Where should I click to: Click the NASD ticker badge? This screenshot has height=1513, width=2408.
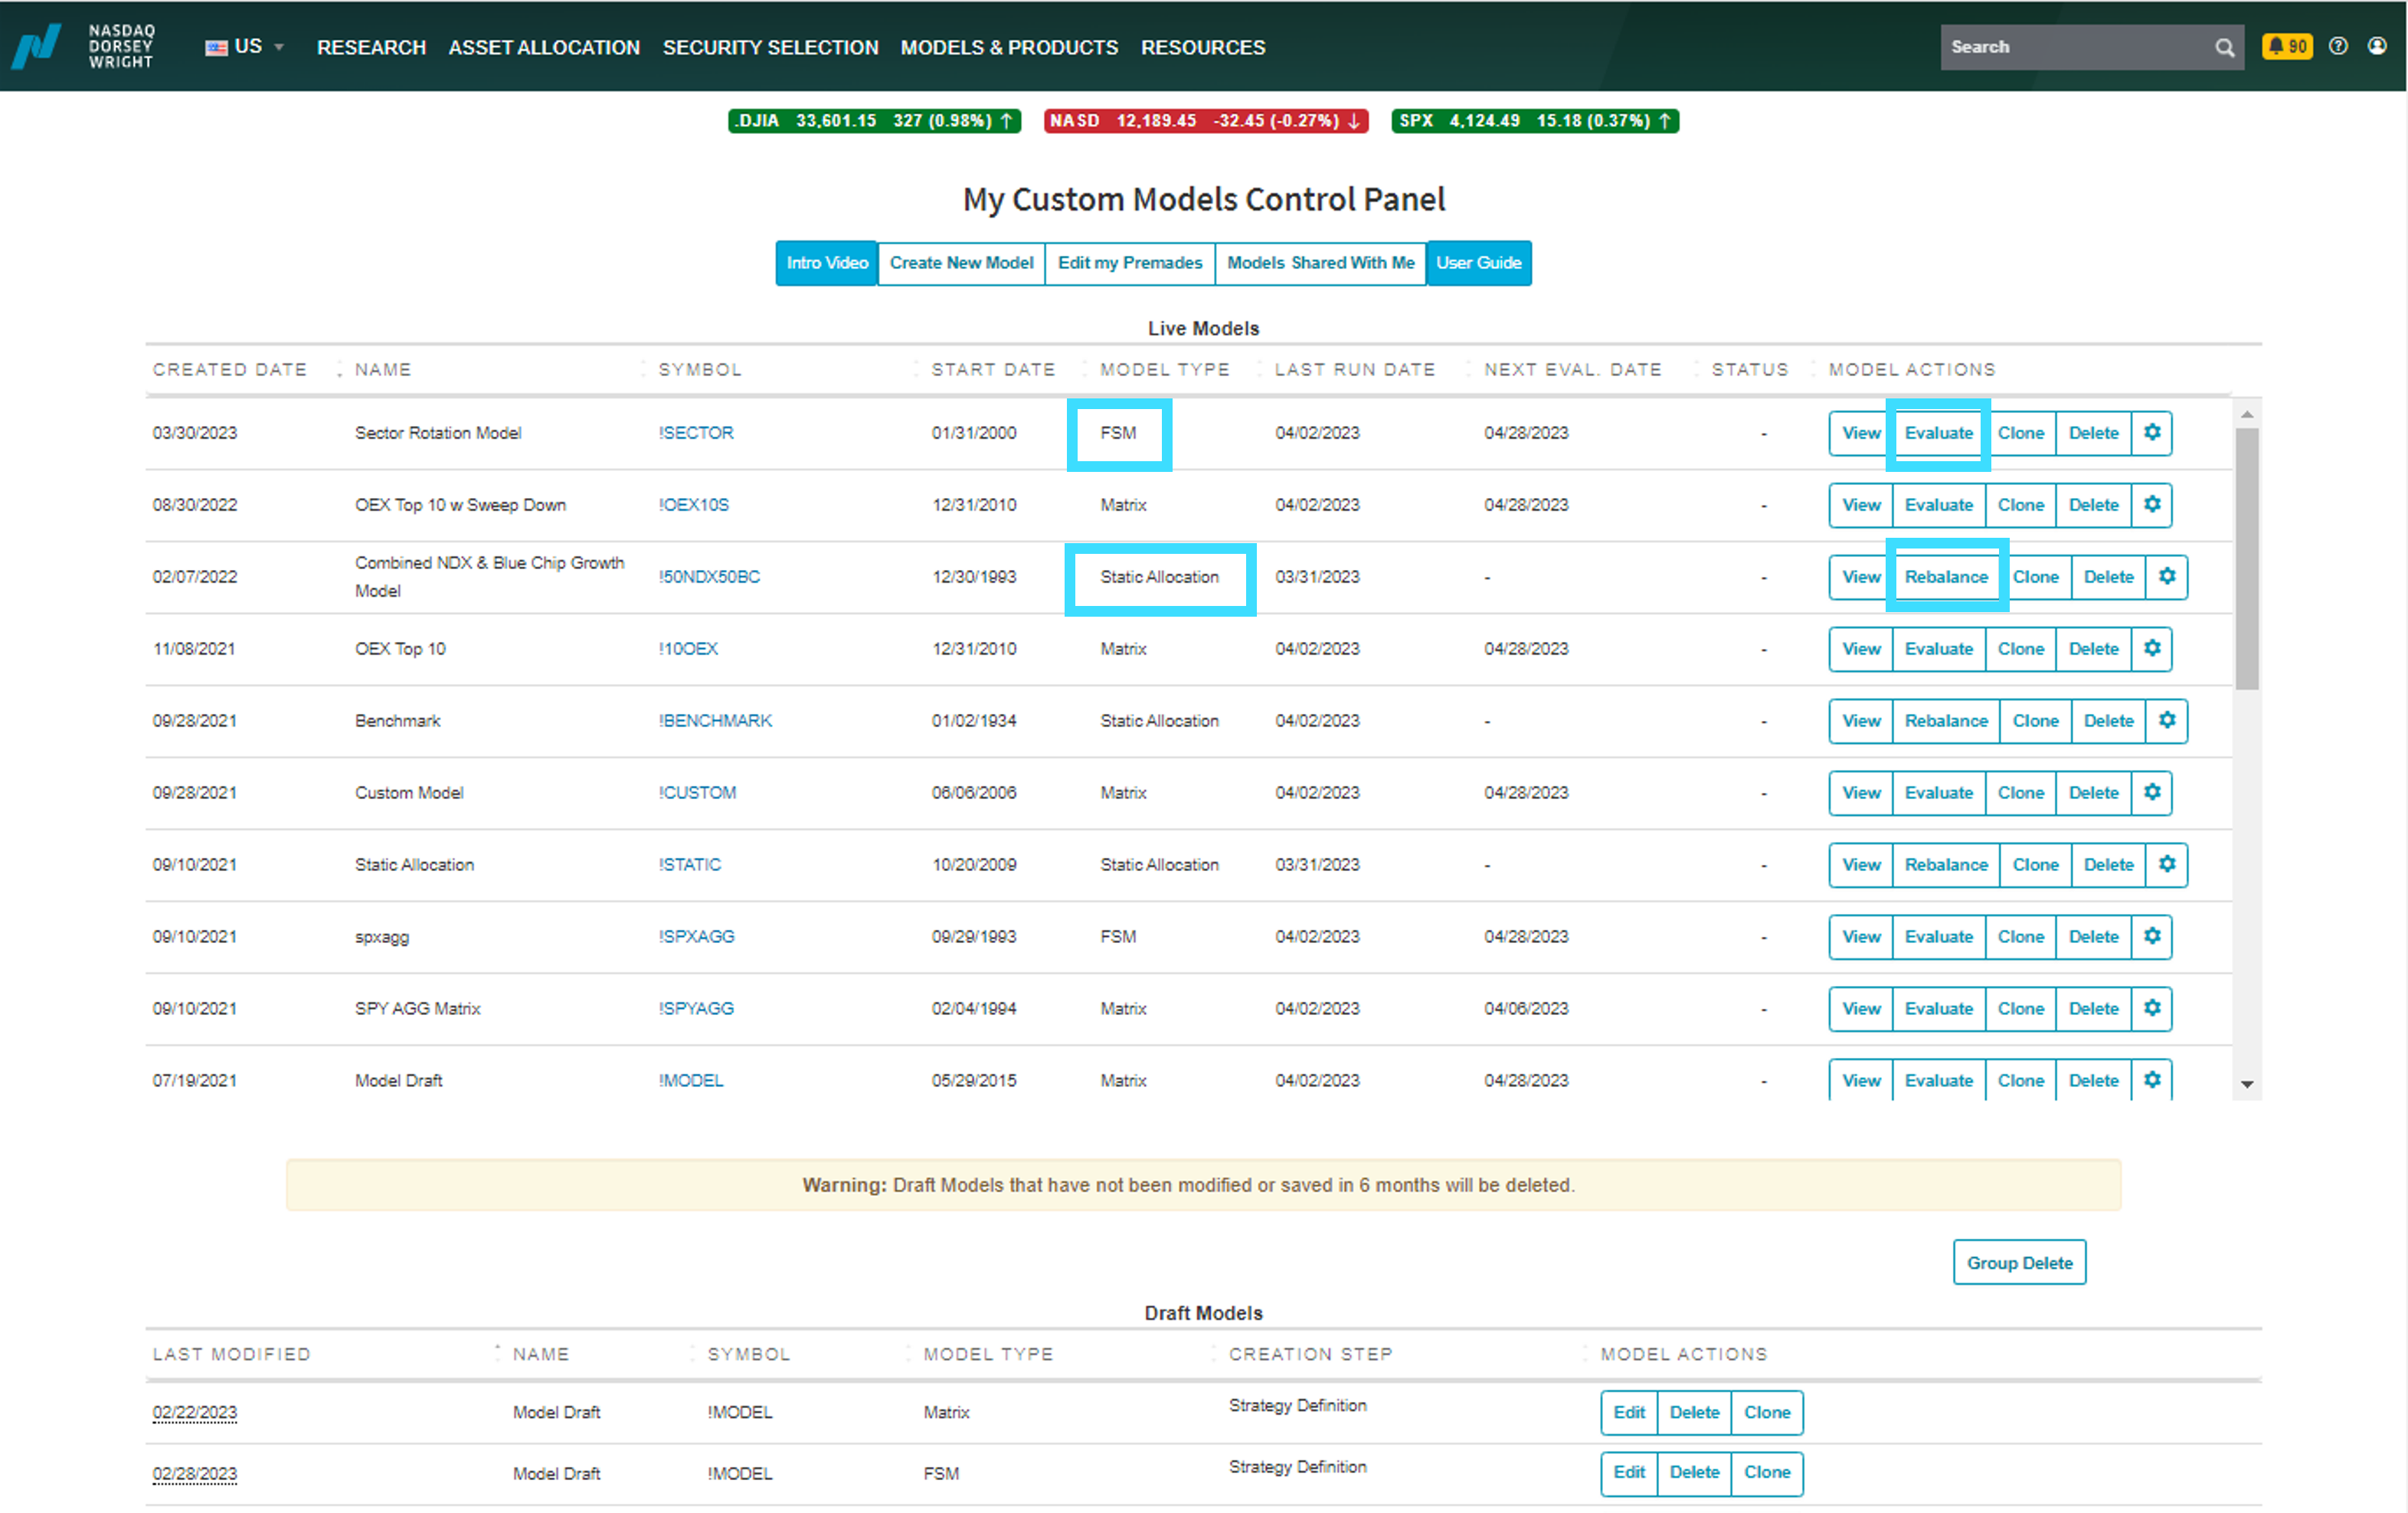coord(1205,120)
